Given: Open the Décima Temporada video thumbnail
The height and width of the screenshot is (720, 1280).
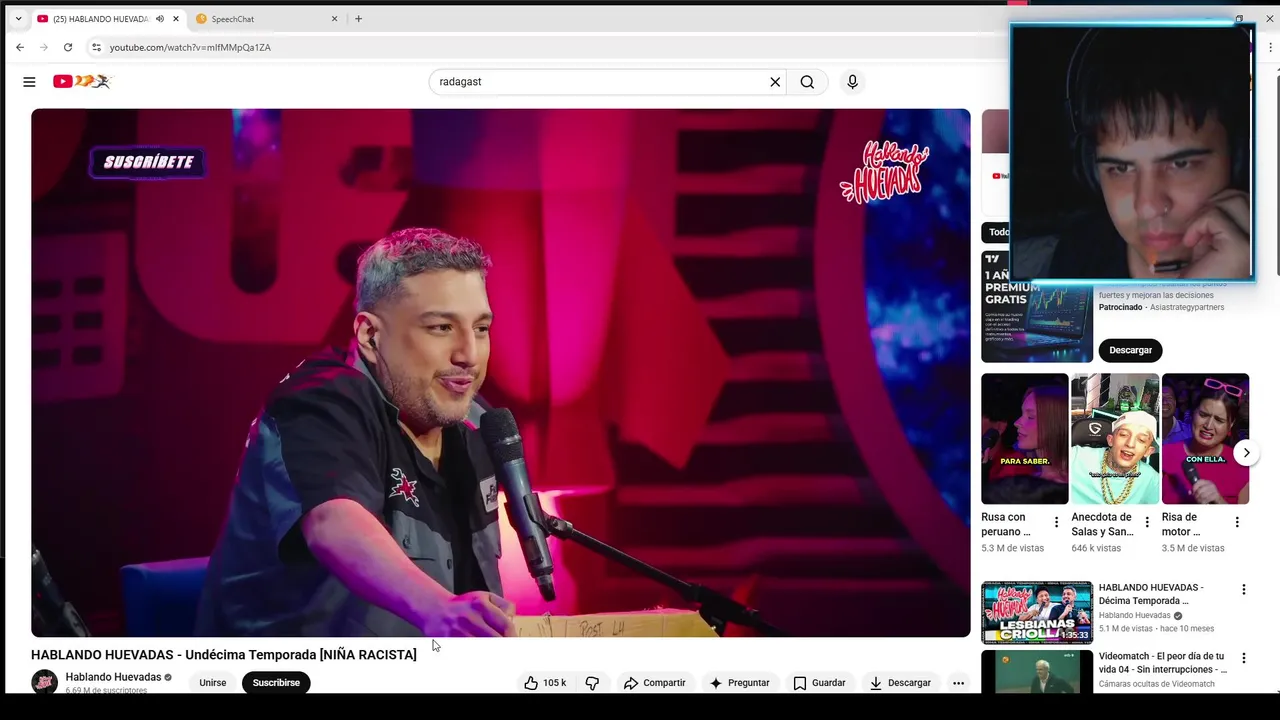Looking at the screenshot, I should (1036, 612).
